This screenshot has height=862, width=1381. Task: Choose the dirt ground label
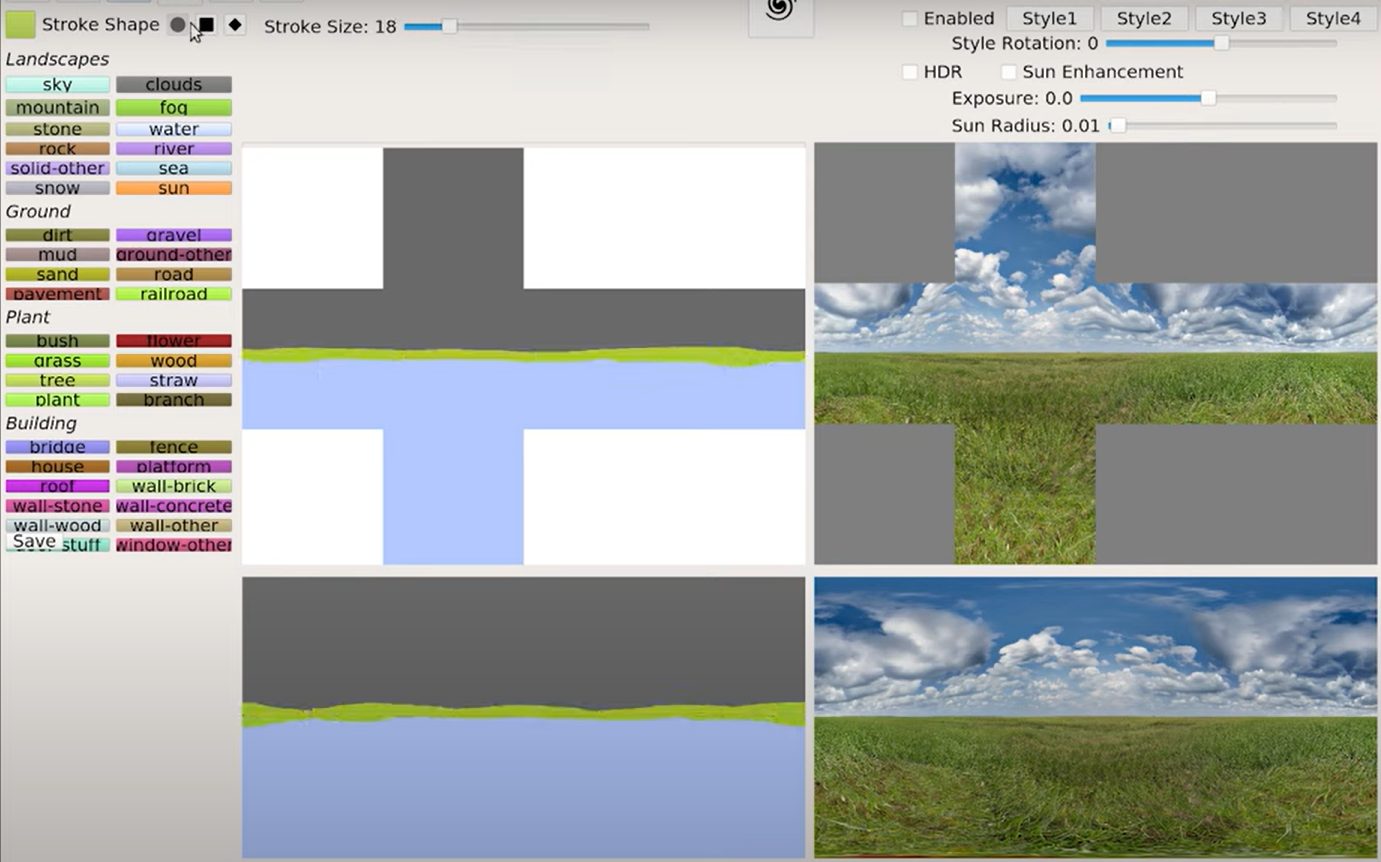click(58, 236)
